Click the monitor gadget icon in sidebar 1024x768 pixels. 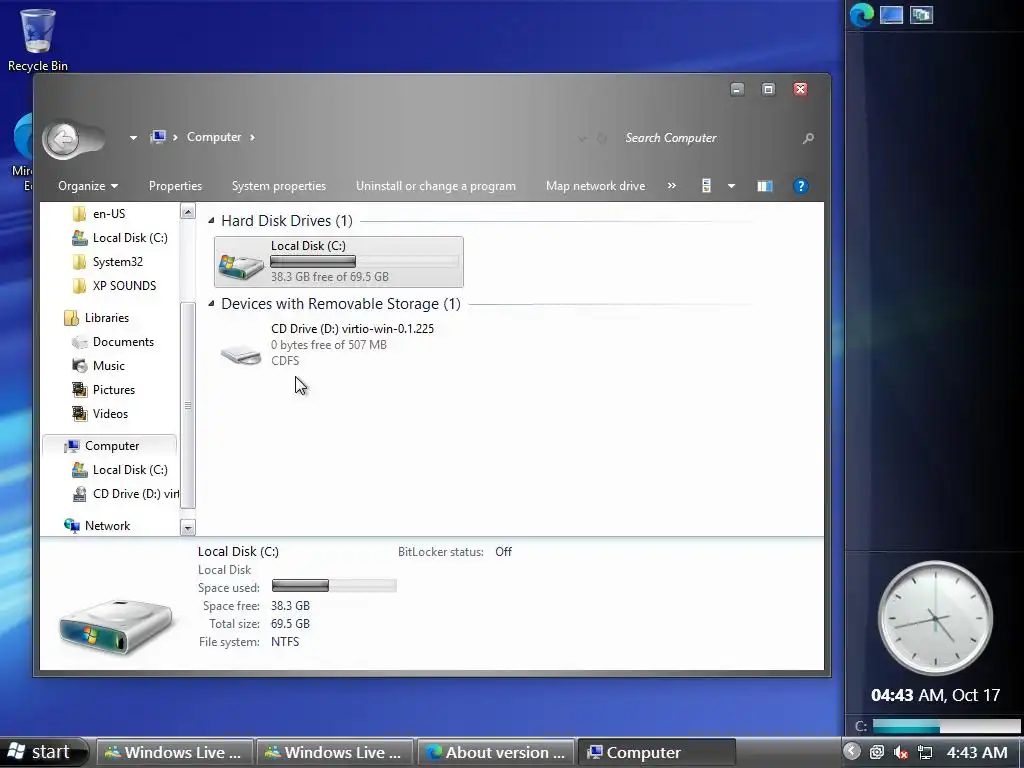(891, 15)
